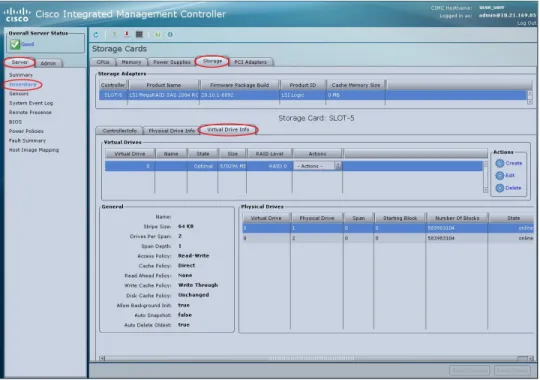The width and height of the screenshot is (540, 380).
Task: Click the refresh icon in the toolbar
Action: 96,34
